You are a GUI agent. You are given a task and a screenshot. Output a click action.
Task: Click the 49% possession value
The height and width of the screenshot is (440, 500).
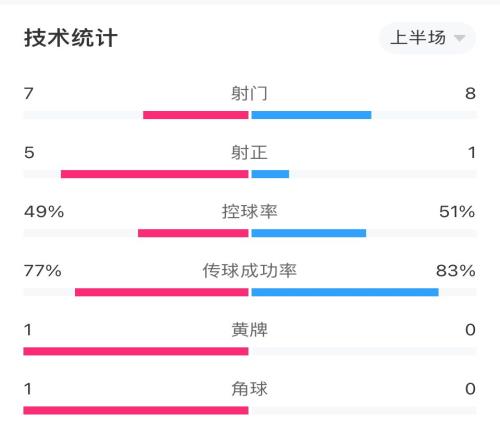(x=44, y=212)
